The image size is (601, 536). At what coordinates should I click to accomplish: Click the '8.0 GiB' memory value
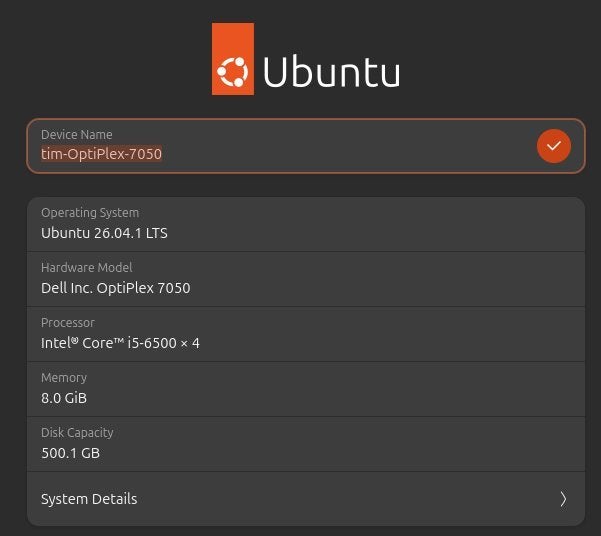[x=64, y=398]
